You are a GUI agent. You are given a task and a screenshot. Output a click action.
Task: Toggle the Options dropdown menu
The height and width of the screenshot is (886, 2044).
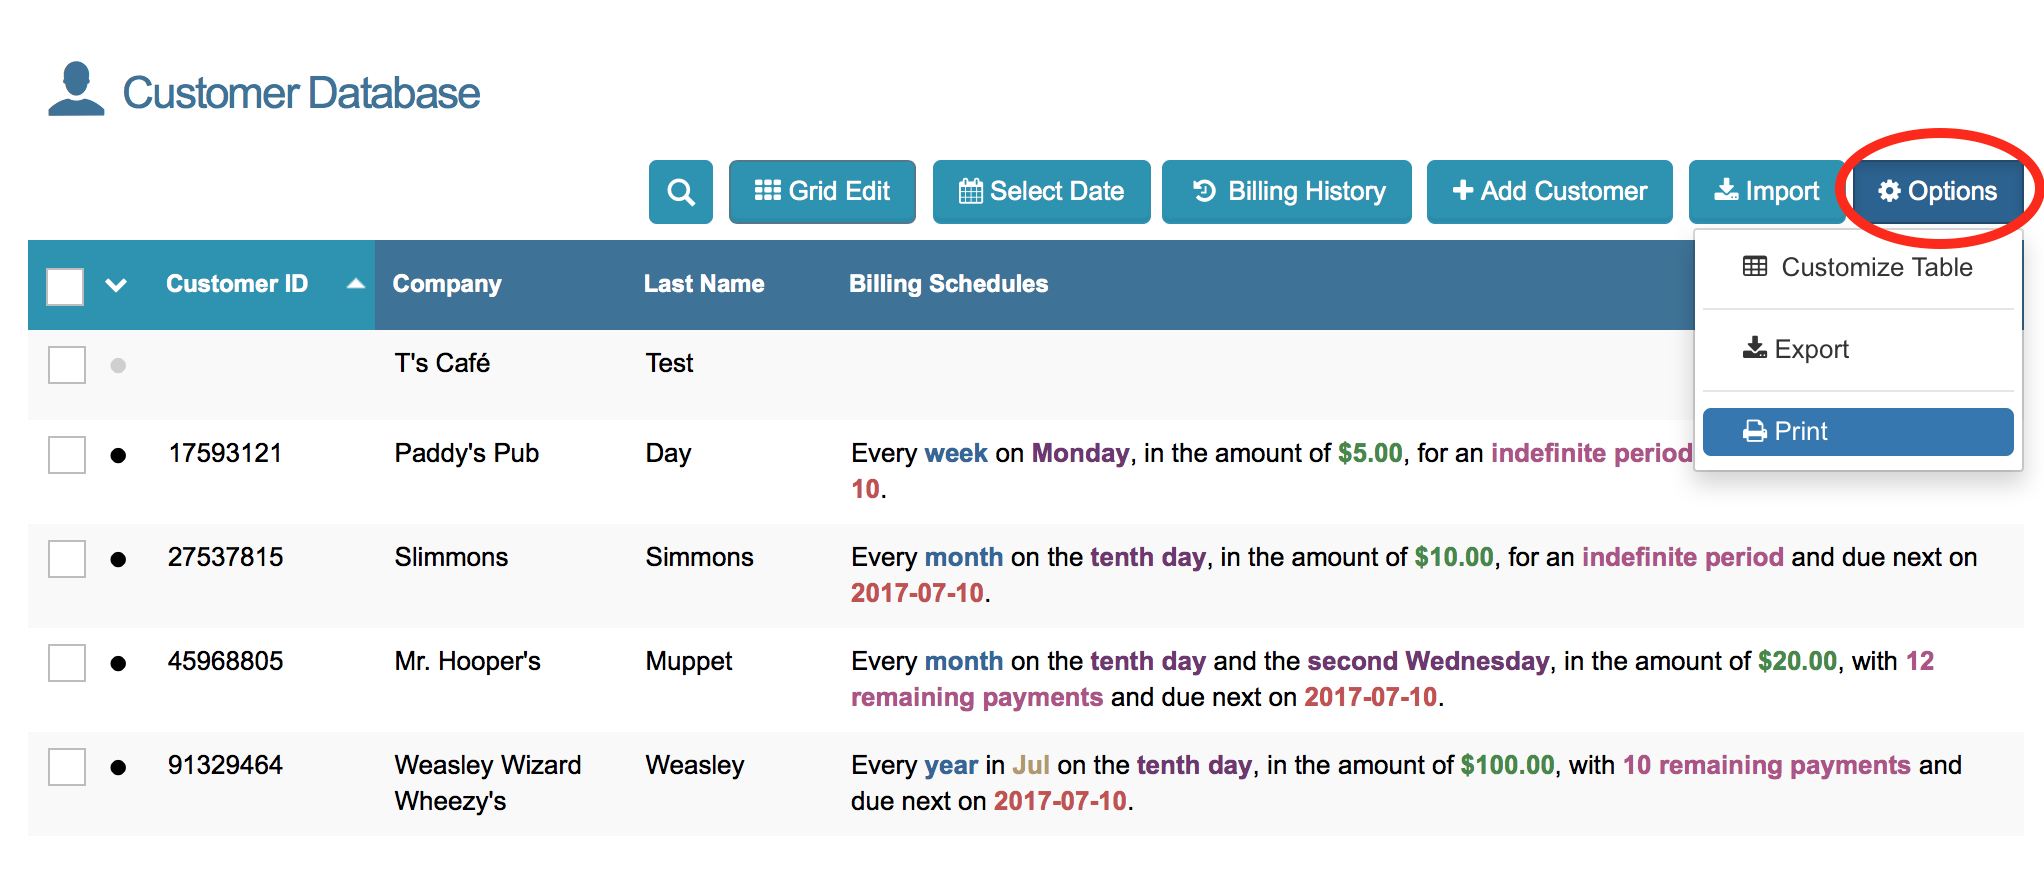pyautogui.click(x=1938, y=192)
